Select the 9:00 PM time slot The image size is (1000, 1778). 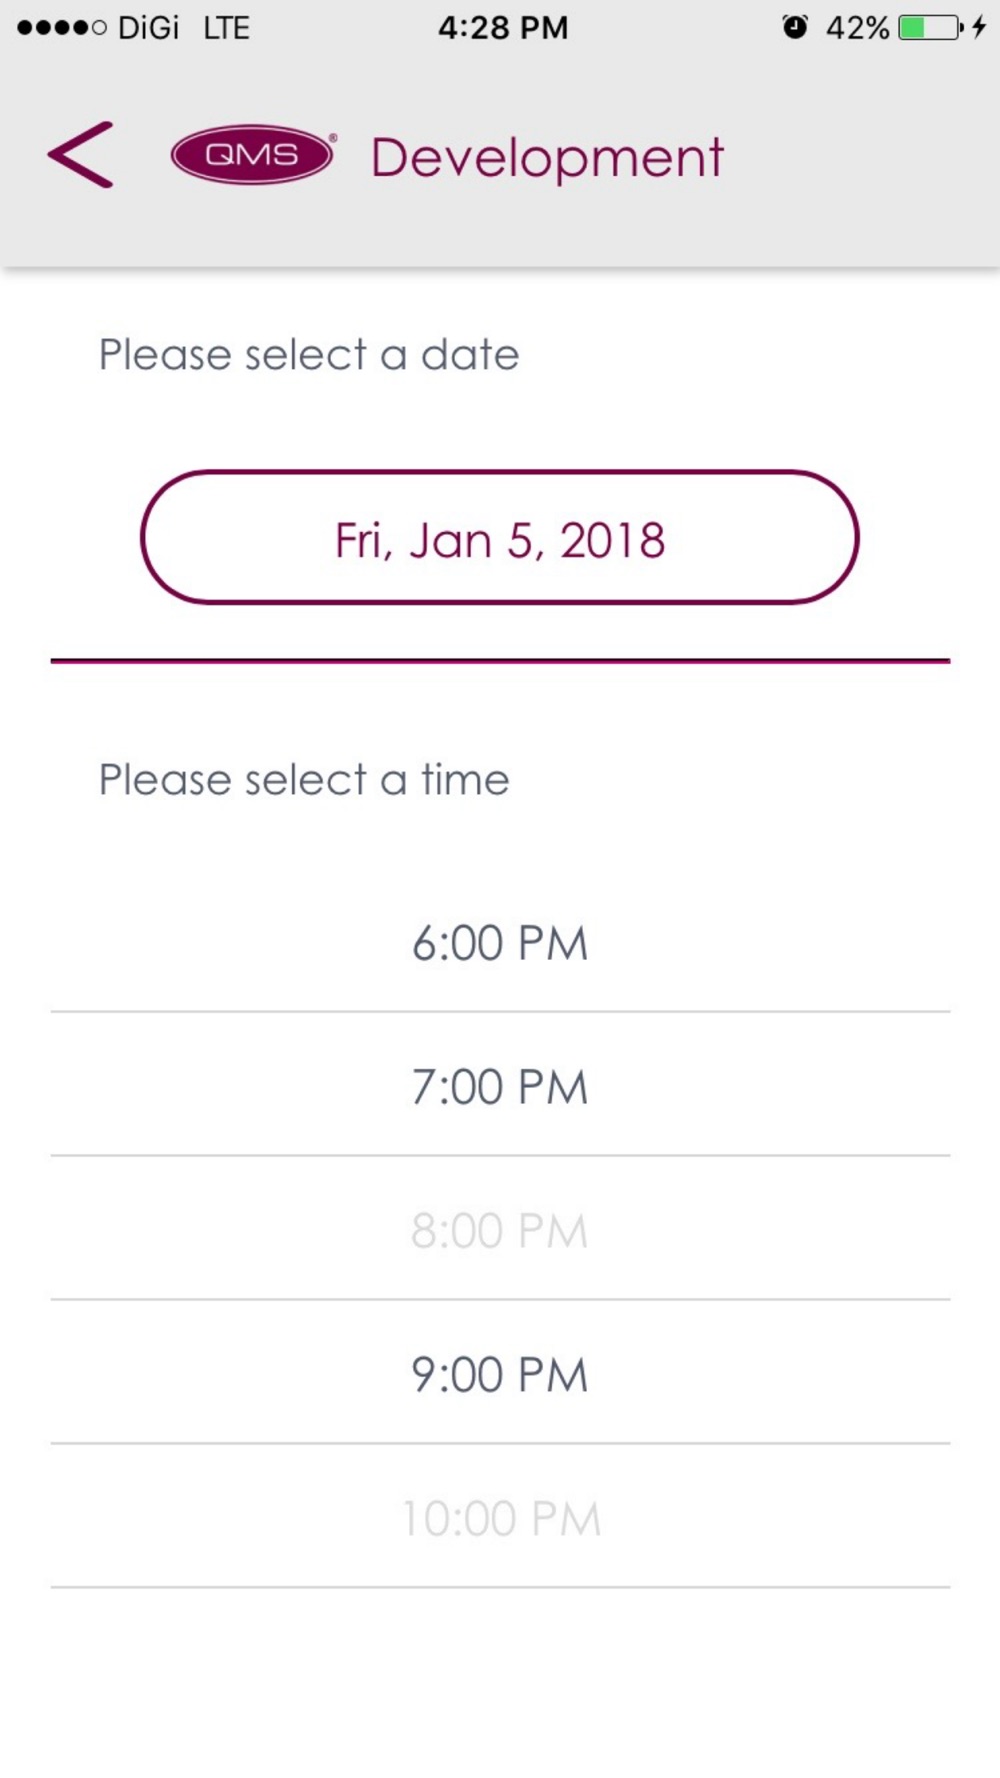pos(500,1373)
